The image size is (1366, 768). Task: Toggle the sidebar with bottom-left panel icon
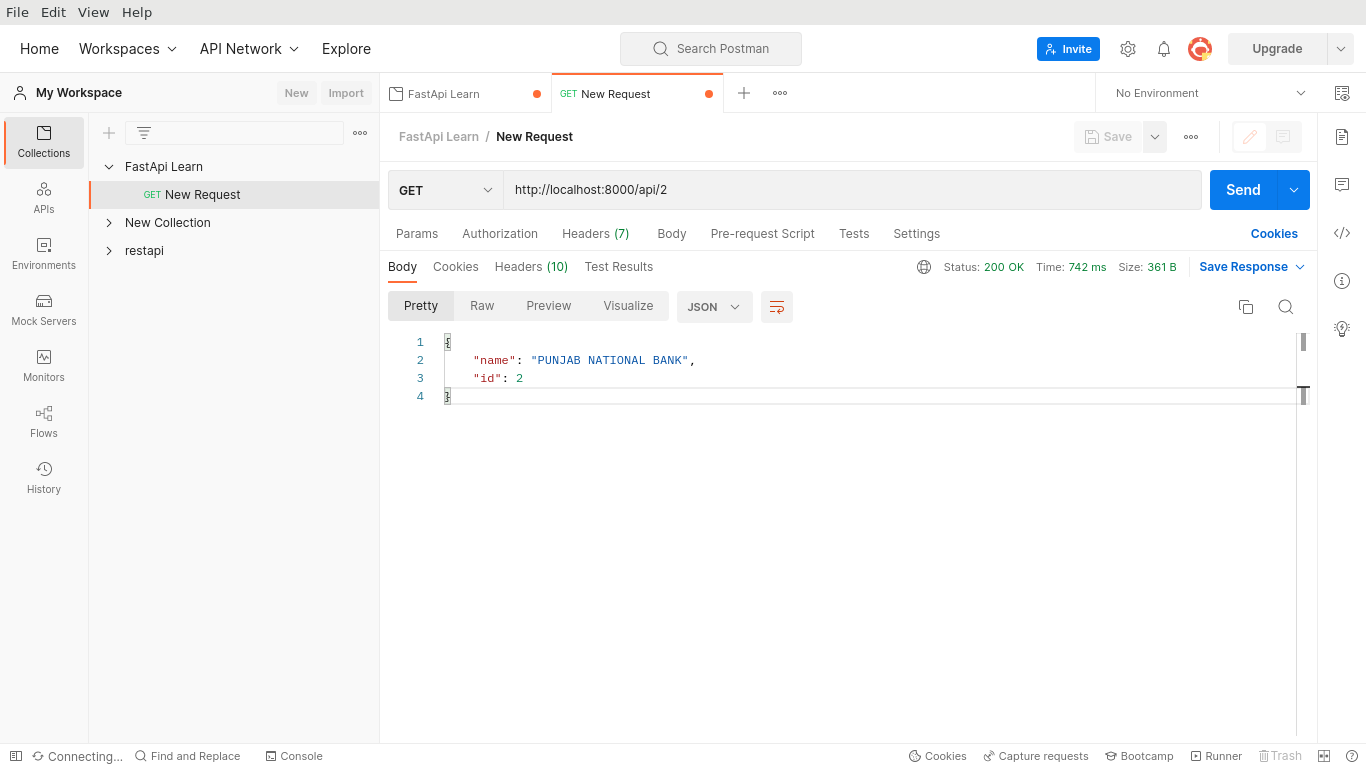pyautogui.click(x=16, y=756)
